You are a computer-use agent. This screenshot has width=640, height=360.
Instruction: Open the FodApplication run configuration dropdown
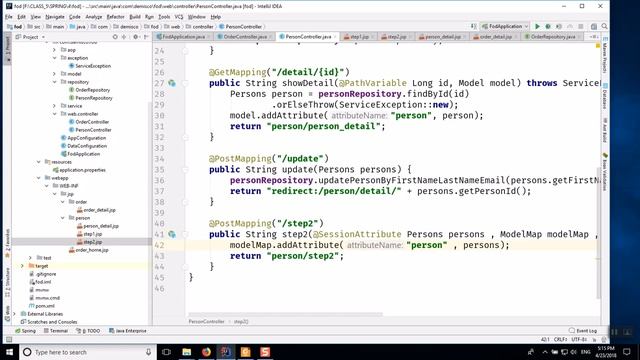point(505,27)
